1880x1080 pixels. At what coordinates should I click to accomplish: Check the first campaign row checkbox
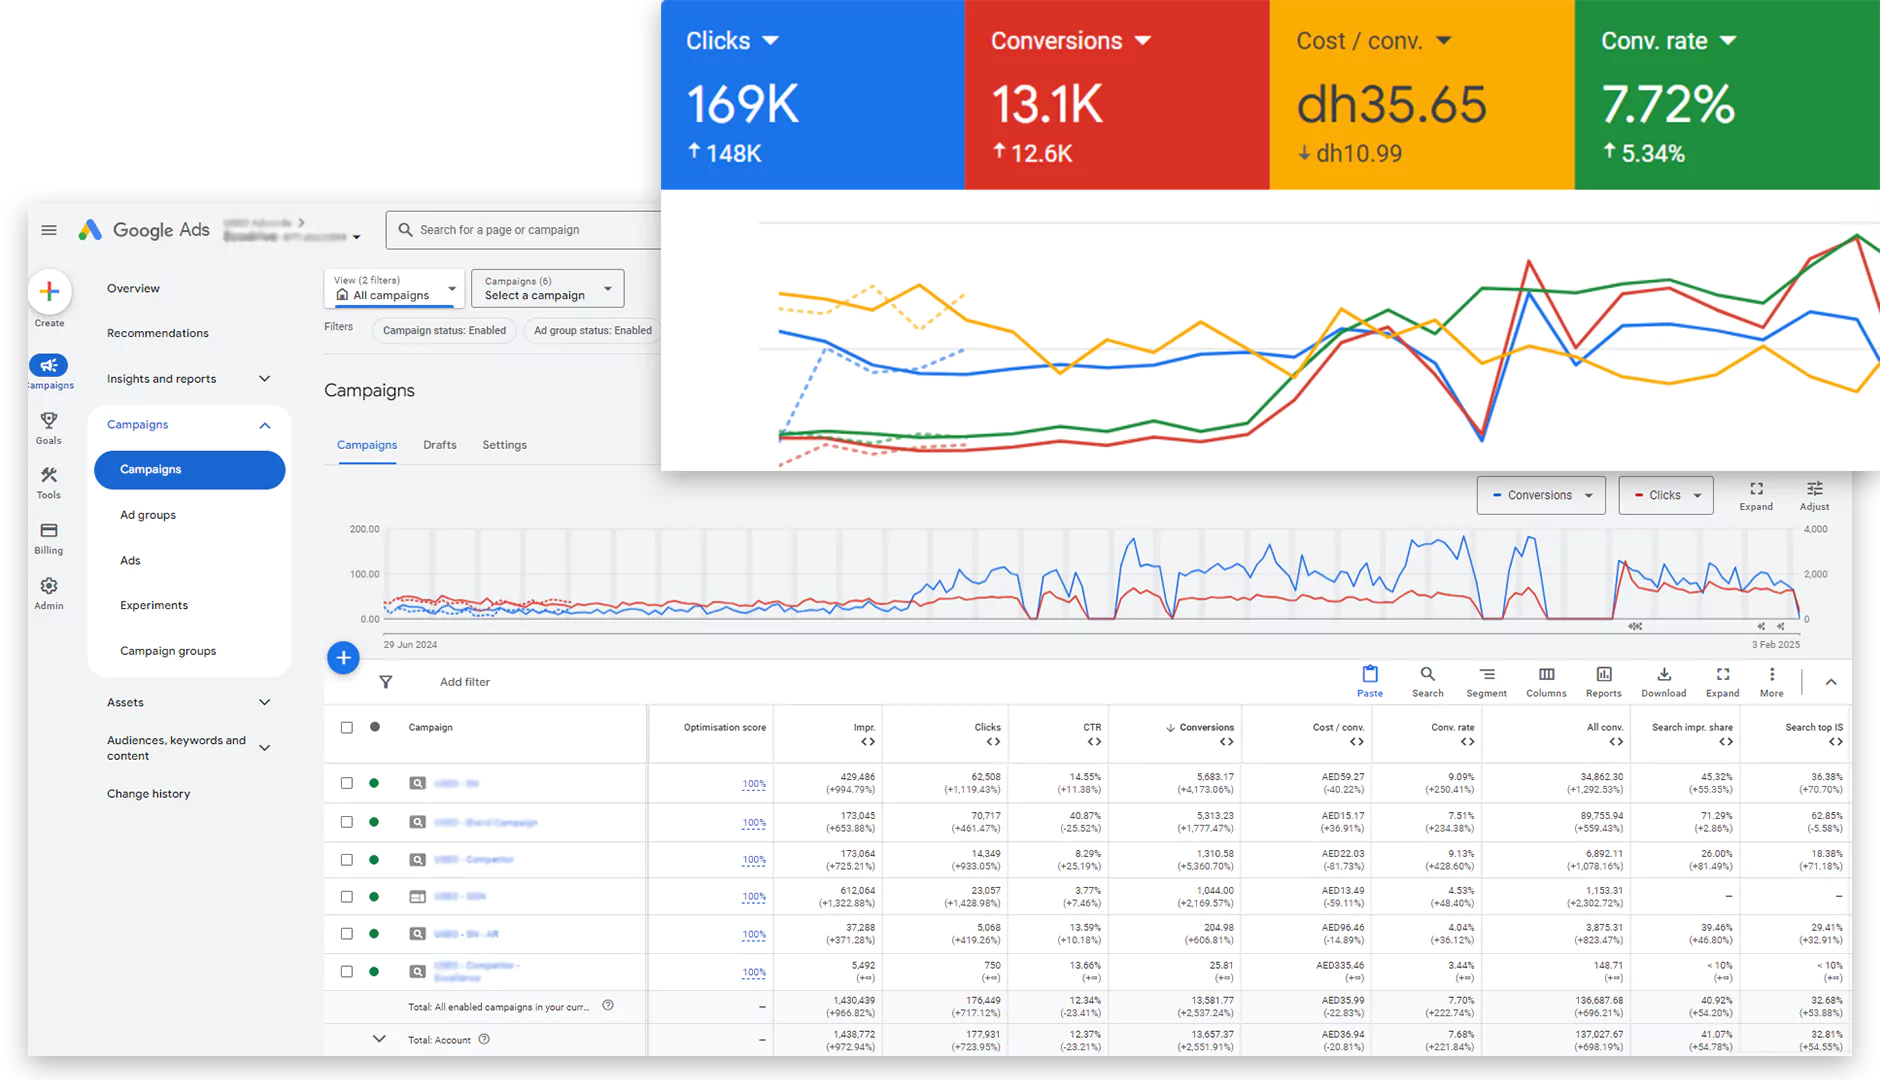[x=347, y=784]
